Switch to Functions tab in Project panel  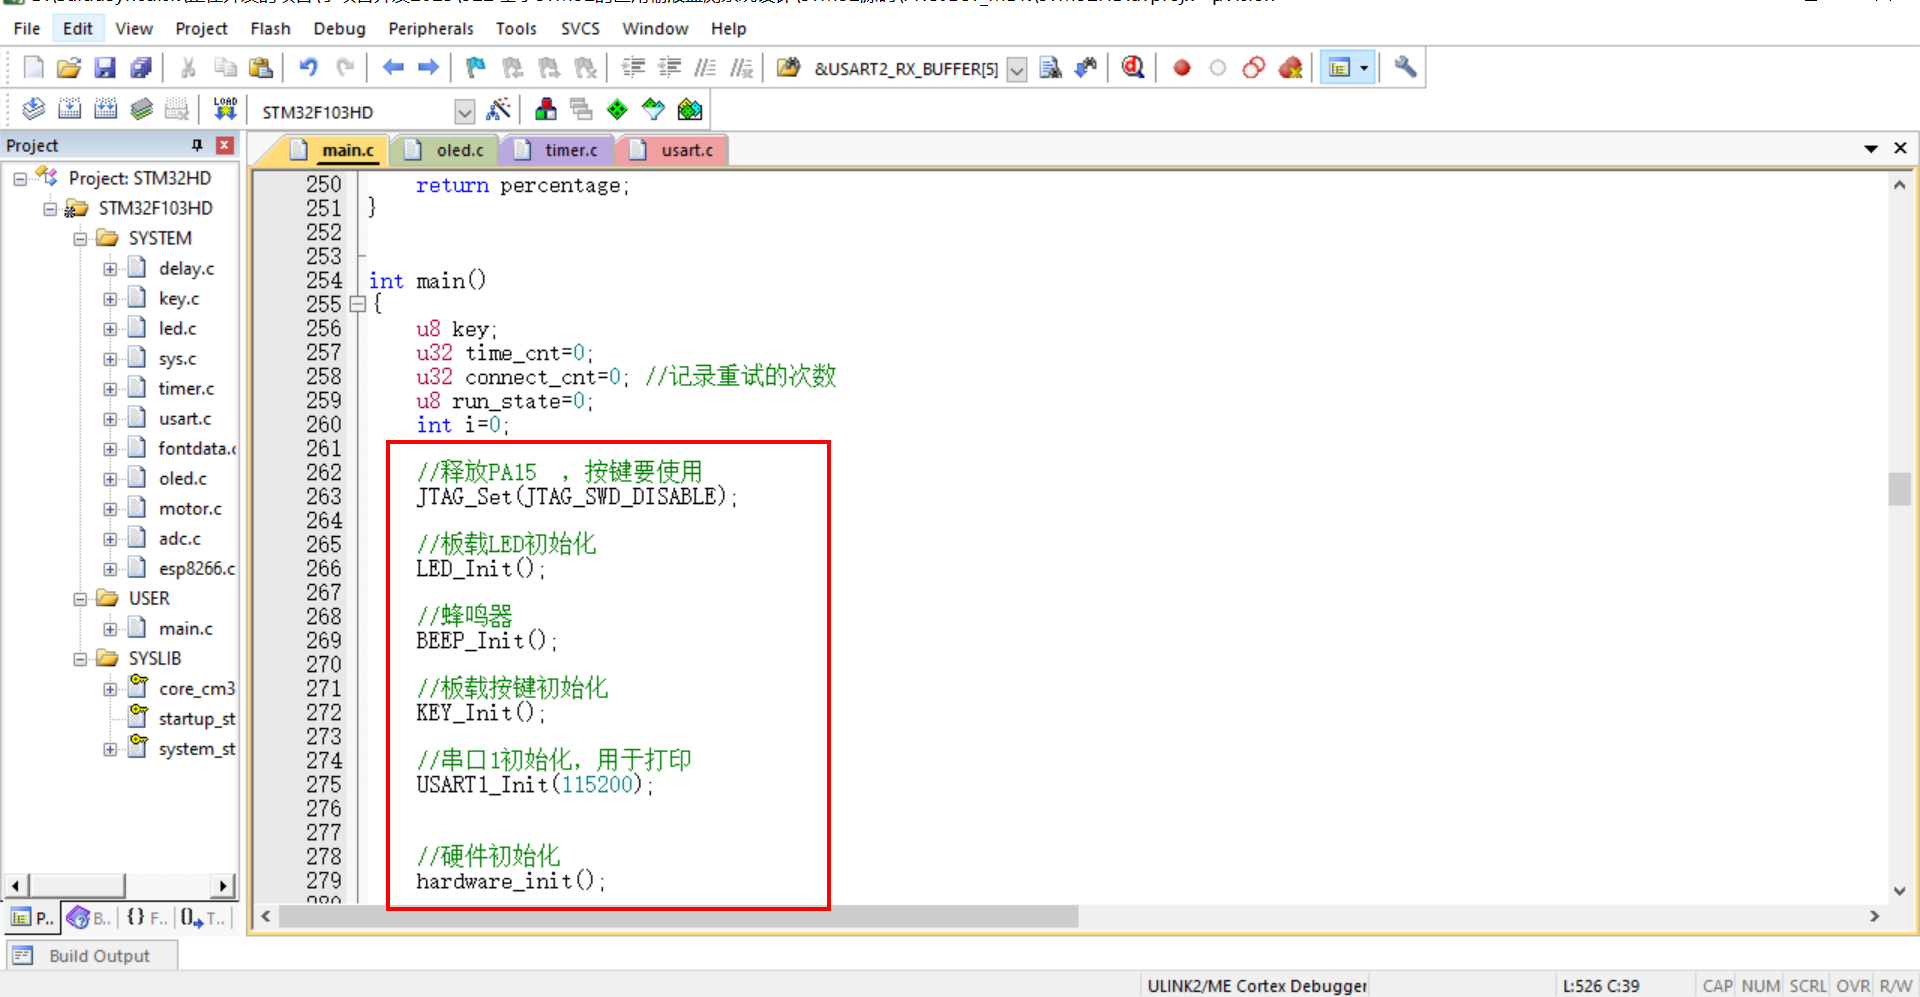(147, 917)
